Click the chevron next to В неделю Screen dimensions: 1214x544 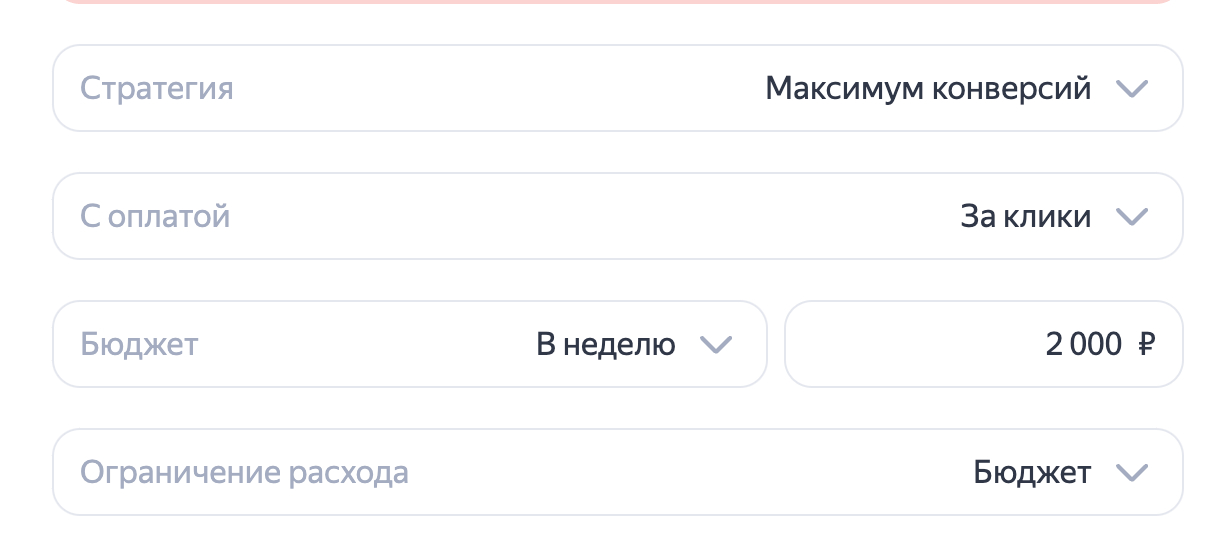point(716,345)
